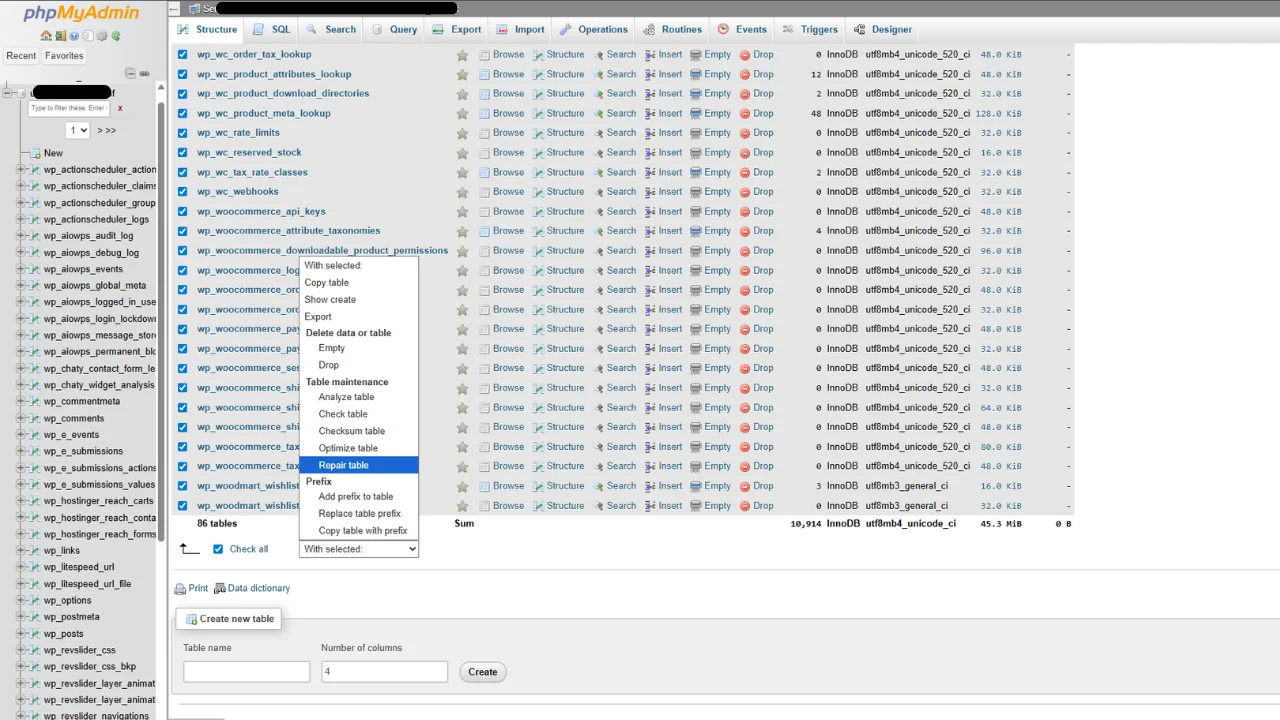This screenshot has height=720, width=1280.
Task: Click Structure icon in wp_wc_product_download_directories row
Action: tap(538, 94)
